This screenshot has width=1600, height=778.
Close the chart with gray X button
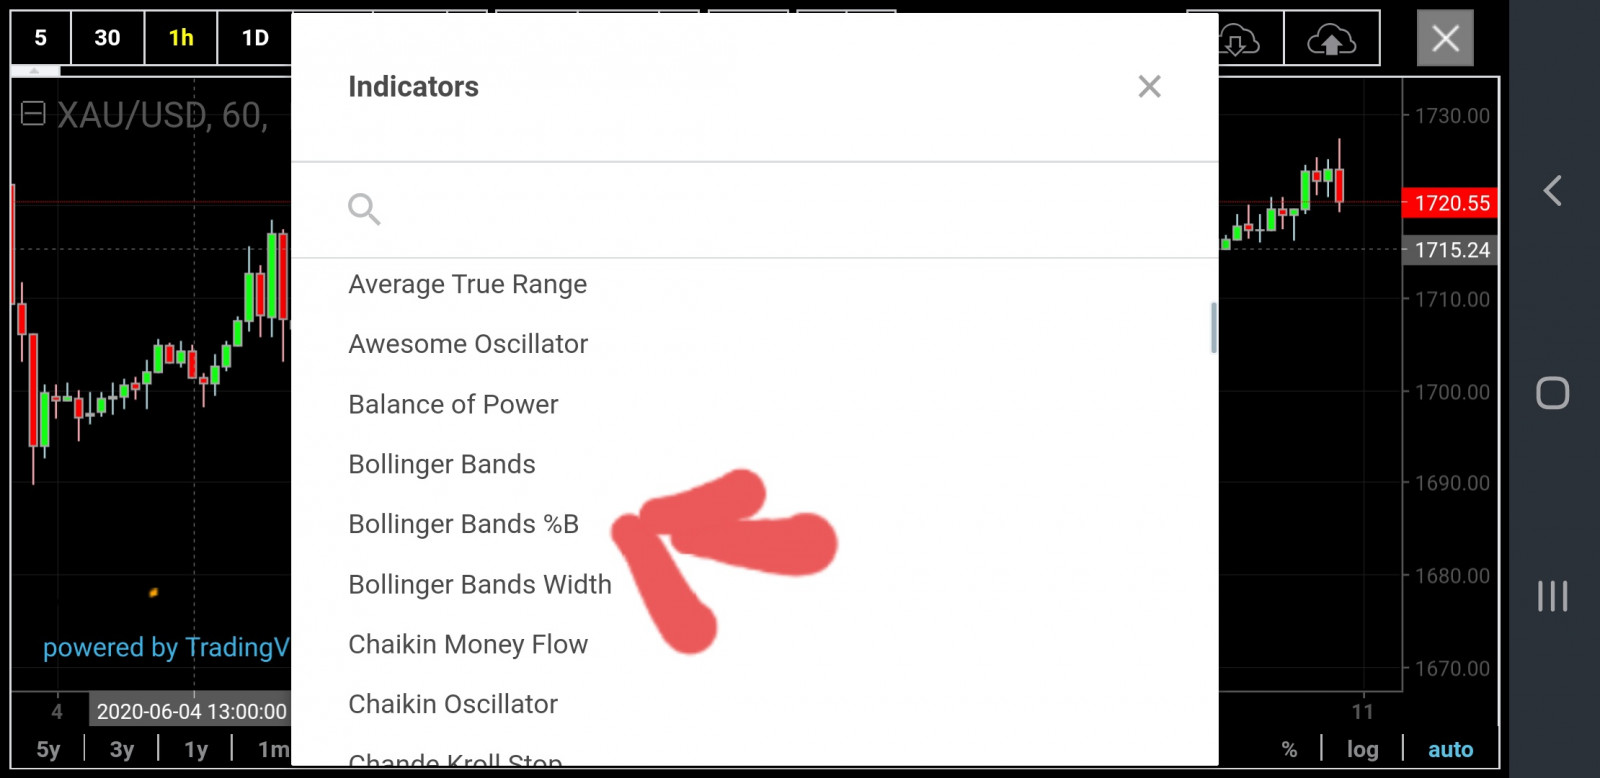pyautogui.click(x=1445, y=39)
